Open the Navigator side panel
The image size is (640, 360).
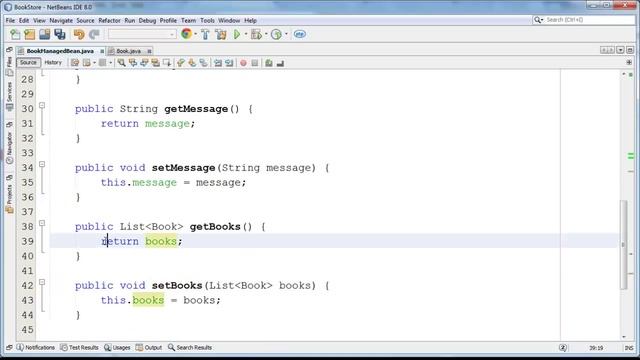(9, 148)
